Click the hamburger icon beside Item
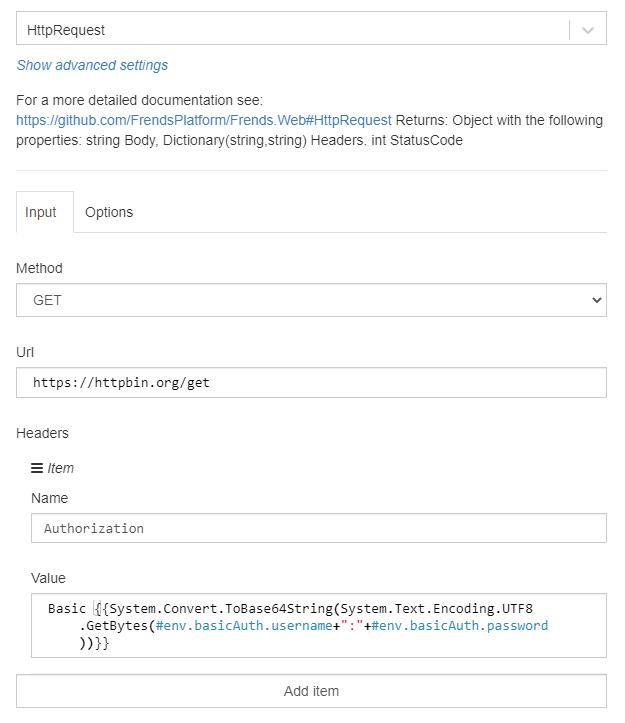Viewport: 625px width, 723px height. pos(37,468)
